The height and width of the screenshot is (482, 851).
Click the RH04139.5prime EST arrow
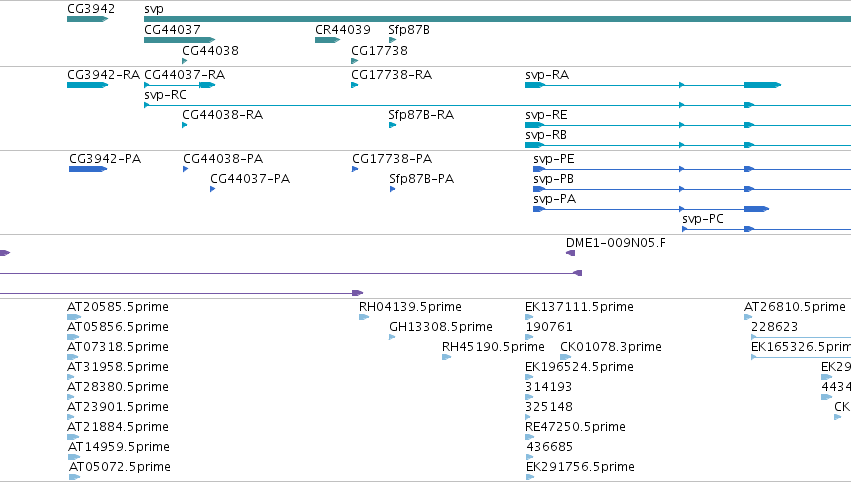[x=364, y=317]
